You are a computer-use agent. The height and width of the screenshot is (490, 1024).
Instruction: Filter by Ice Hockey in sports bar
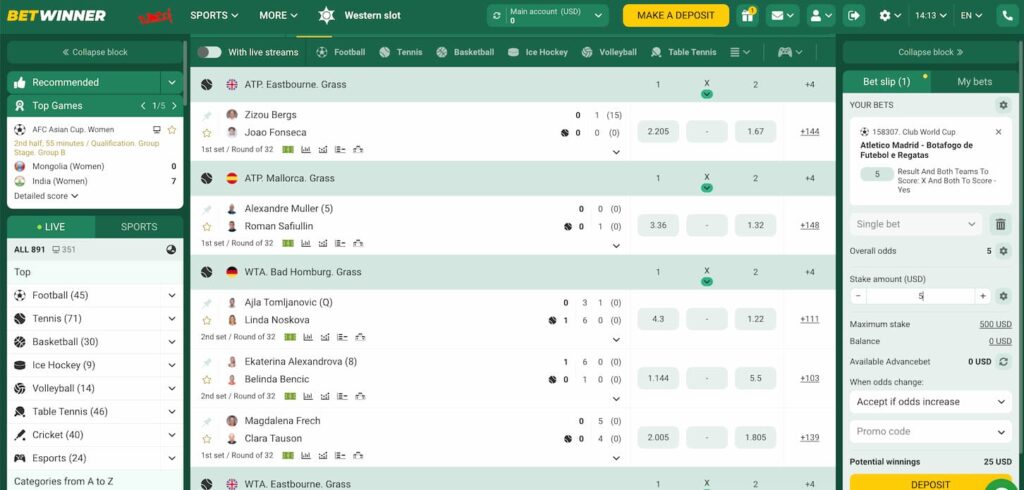pyautogui.click(x=538, y=52)
